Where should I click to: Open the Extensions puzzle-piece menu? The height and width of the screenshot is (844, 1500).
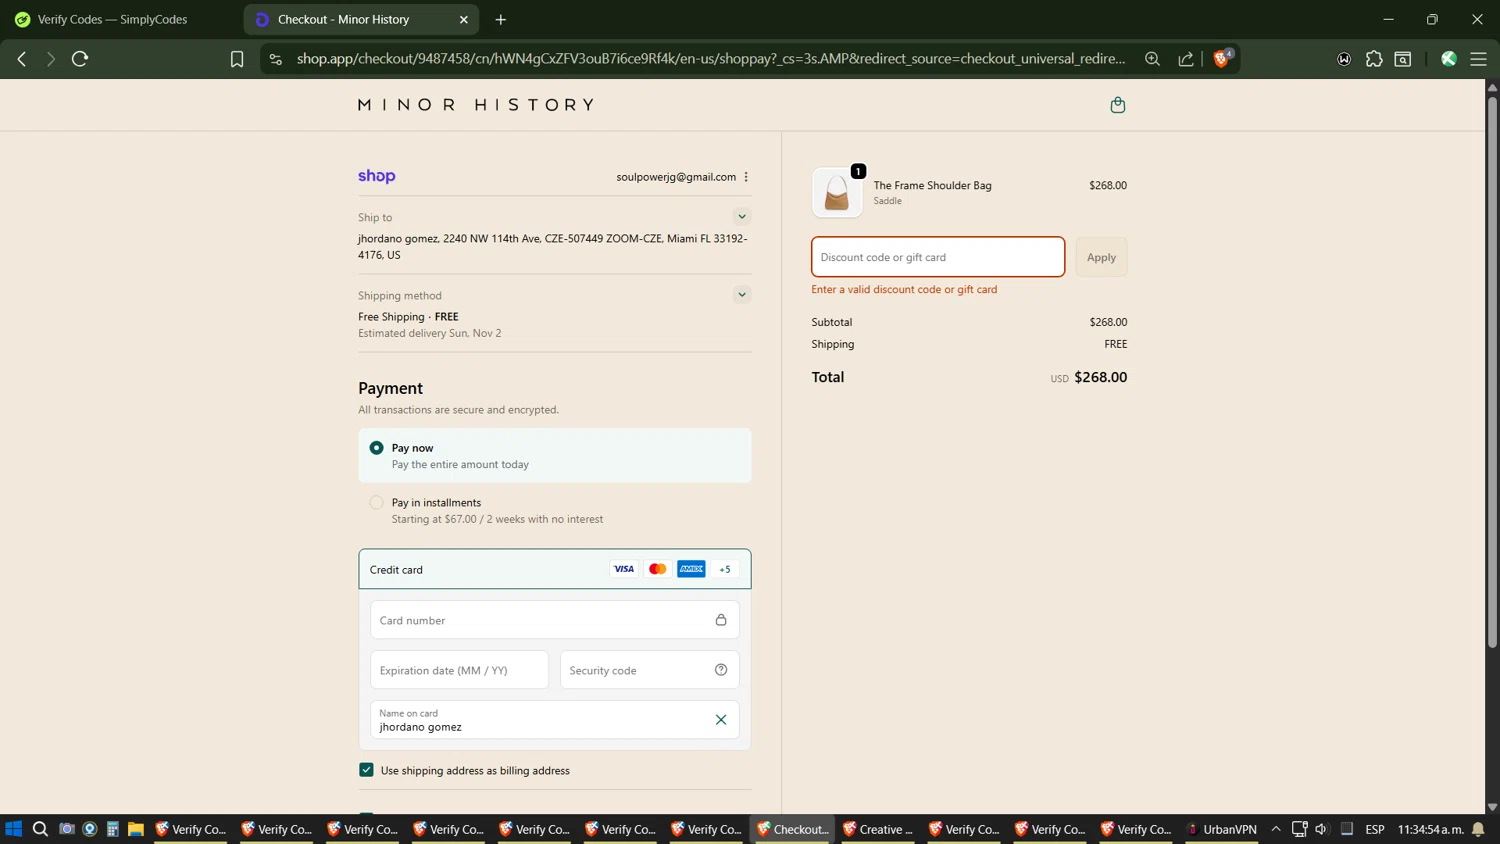point(1374,59)
